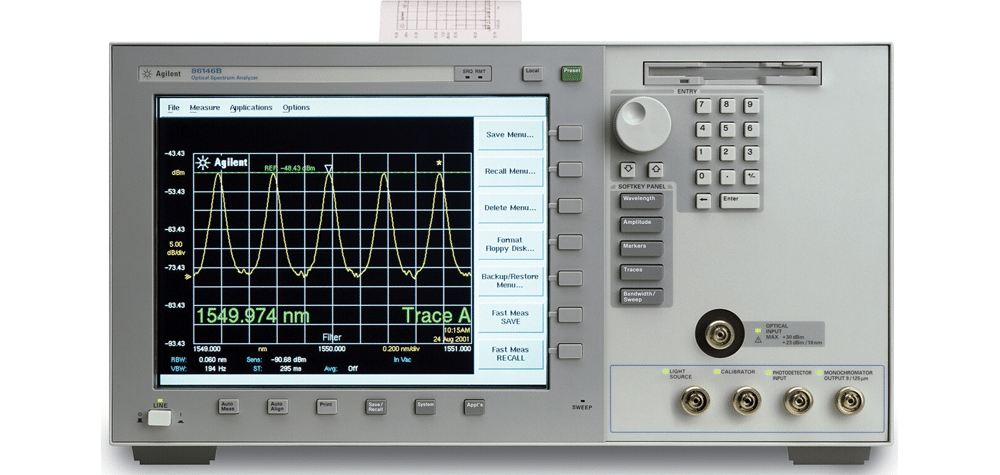Tap keypad digit 5
The image size is (1000, 475).
tap(728, 129)
